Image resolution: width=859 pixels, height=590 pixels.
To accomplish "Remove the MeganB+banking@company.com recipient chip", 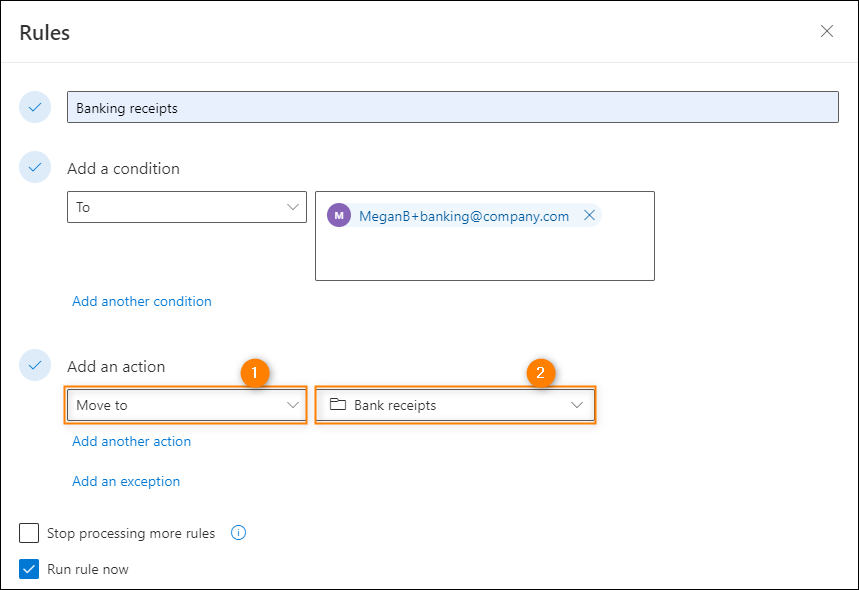I will coord(589,215).
